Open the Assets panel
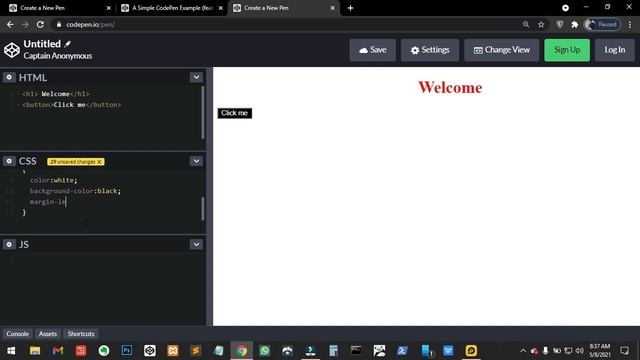This screenshot has width=640, height=360. pos(48,333)
